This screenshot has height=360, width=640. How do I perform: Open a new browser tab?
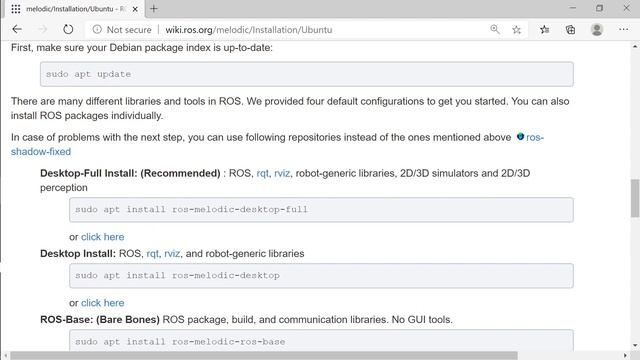[153, 9]
